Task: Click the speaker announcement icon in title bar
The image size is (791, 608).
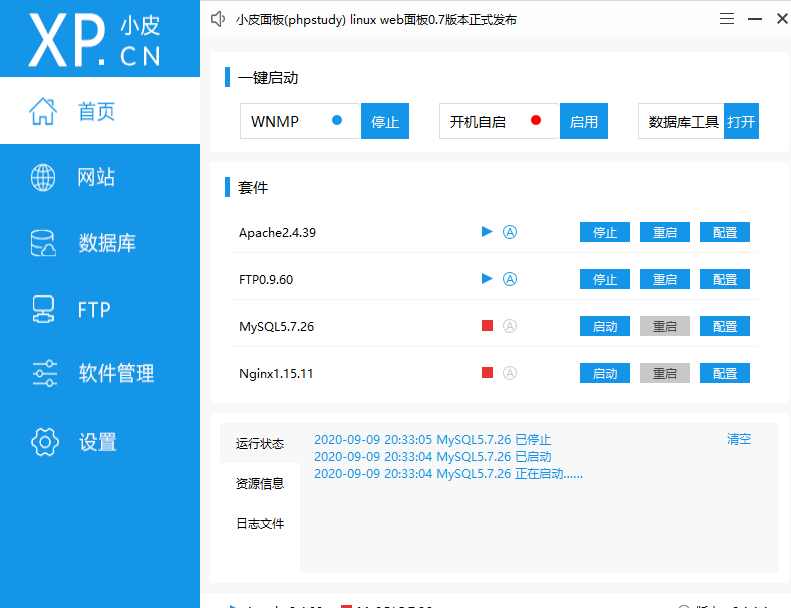Action: (218, 19)
